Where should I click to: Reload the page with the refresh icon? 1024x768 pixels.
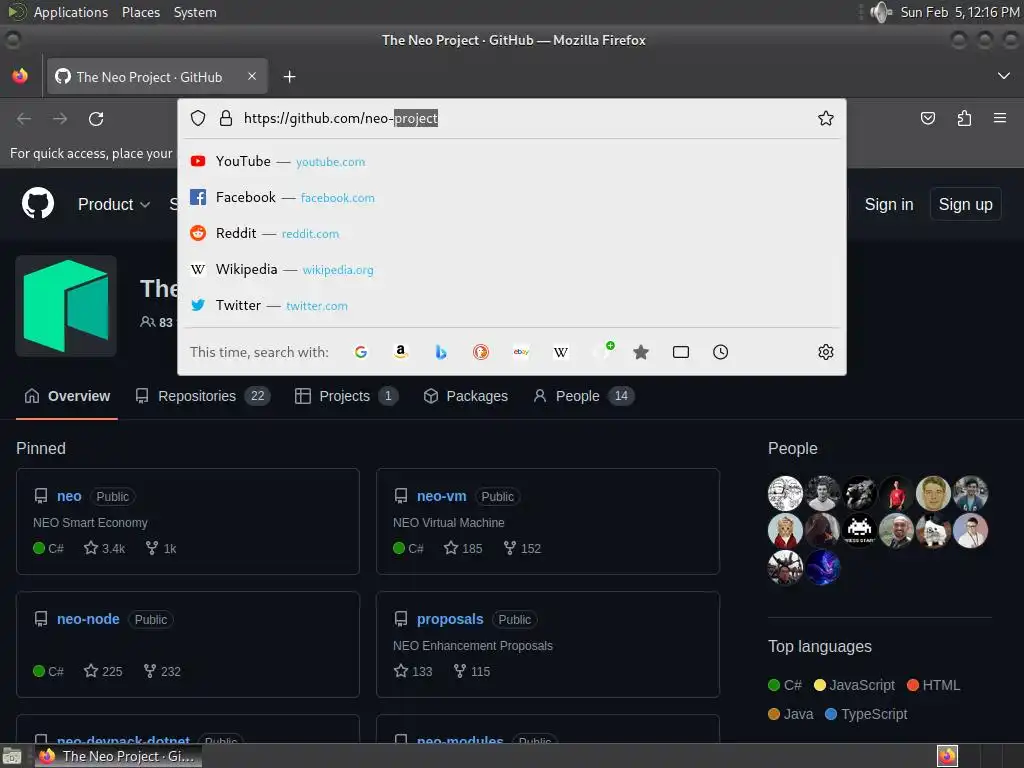(96, 119)
